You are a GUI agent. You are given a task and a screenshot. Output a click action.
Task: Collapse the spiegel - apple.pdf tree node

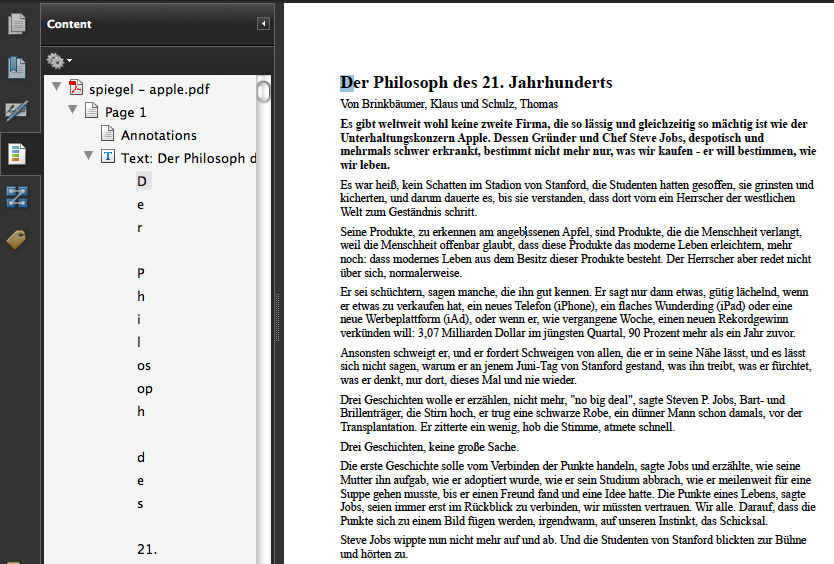56,87
